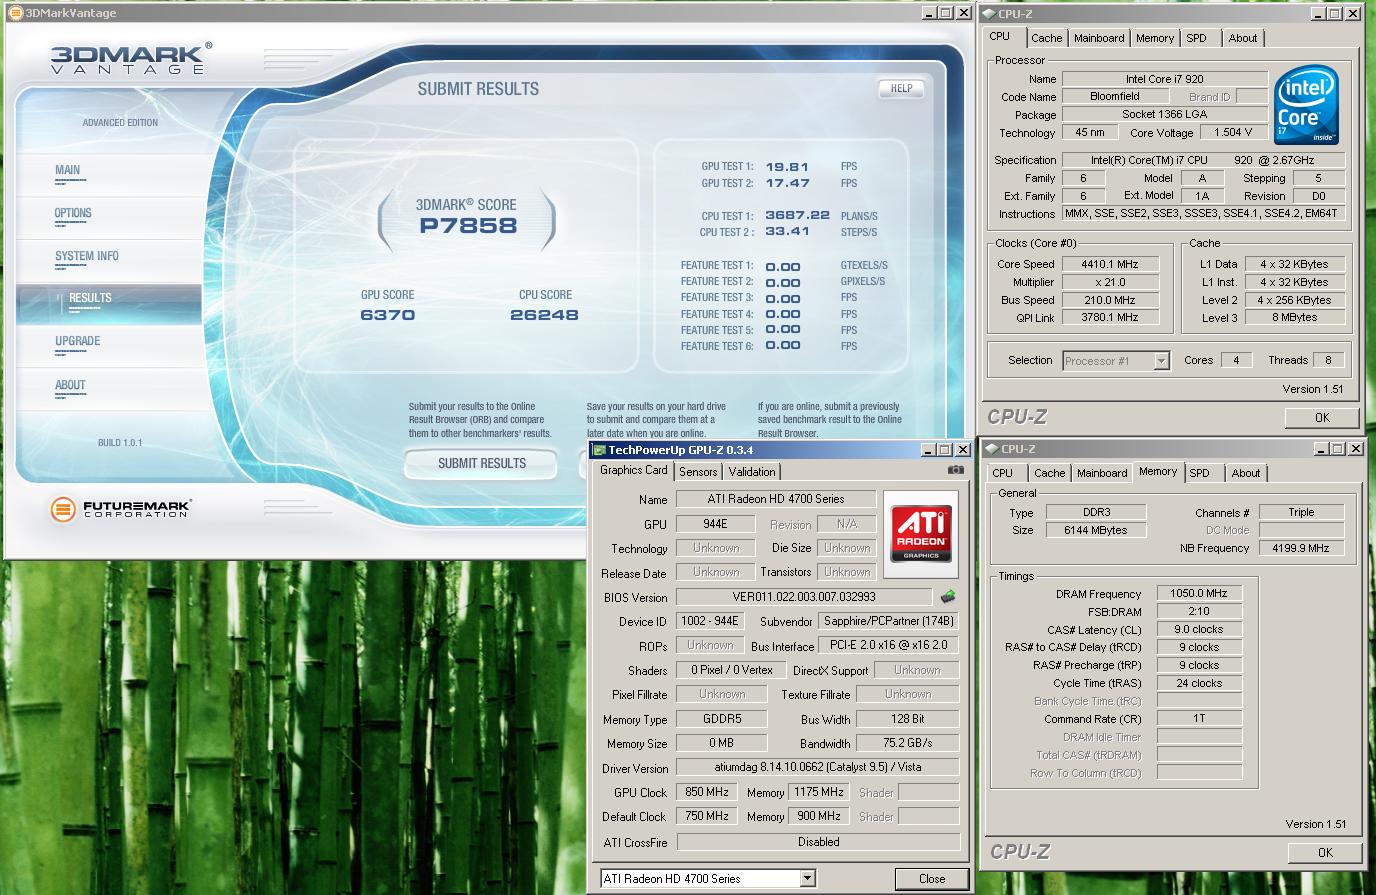Open SYSTEM INFO in 3DMark sidebar
1376x895 pixels.
[86, 256]
